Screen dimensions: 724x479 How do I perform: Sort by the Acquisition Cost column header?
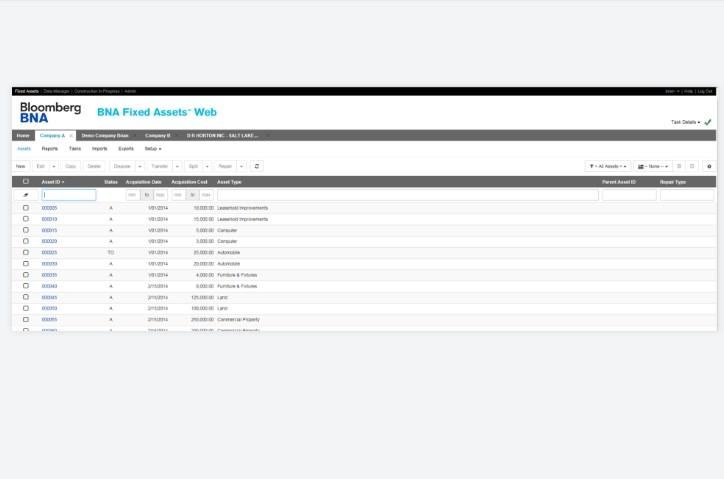189,182
